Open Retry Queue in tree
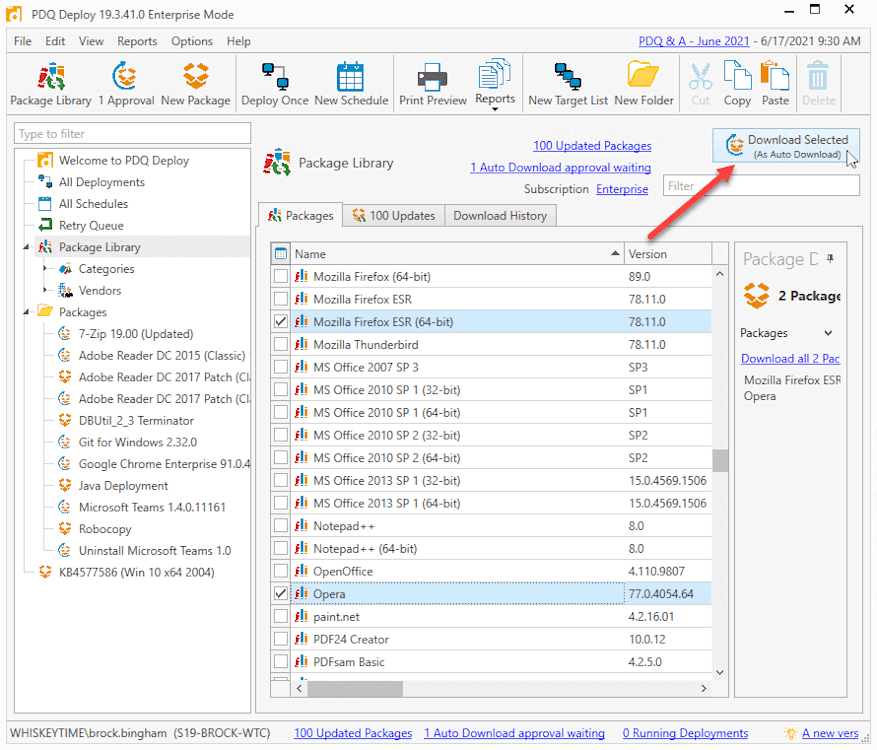The height and width of the screenshot is (750, 877). tap(91, 226)
